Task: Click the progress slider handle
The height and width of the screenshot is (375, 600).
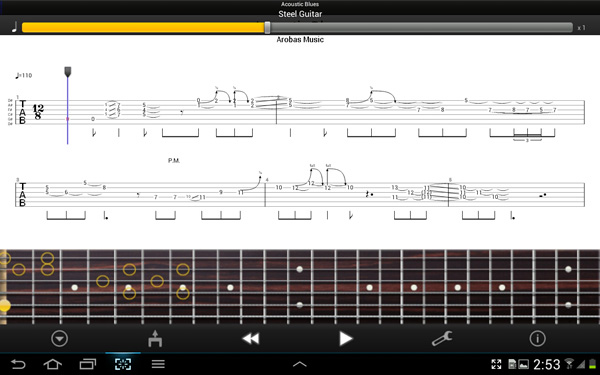Action: (x=267, y=28)
